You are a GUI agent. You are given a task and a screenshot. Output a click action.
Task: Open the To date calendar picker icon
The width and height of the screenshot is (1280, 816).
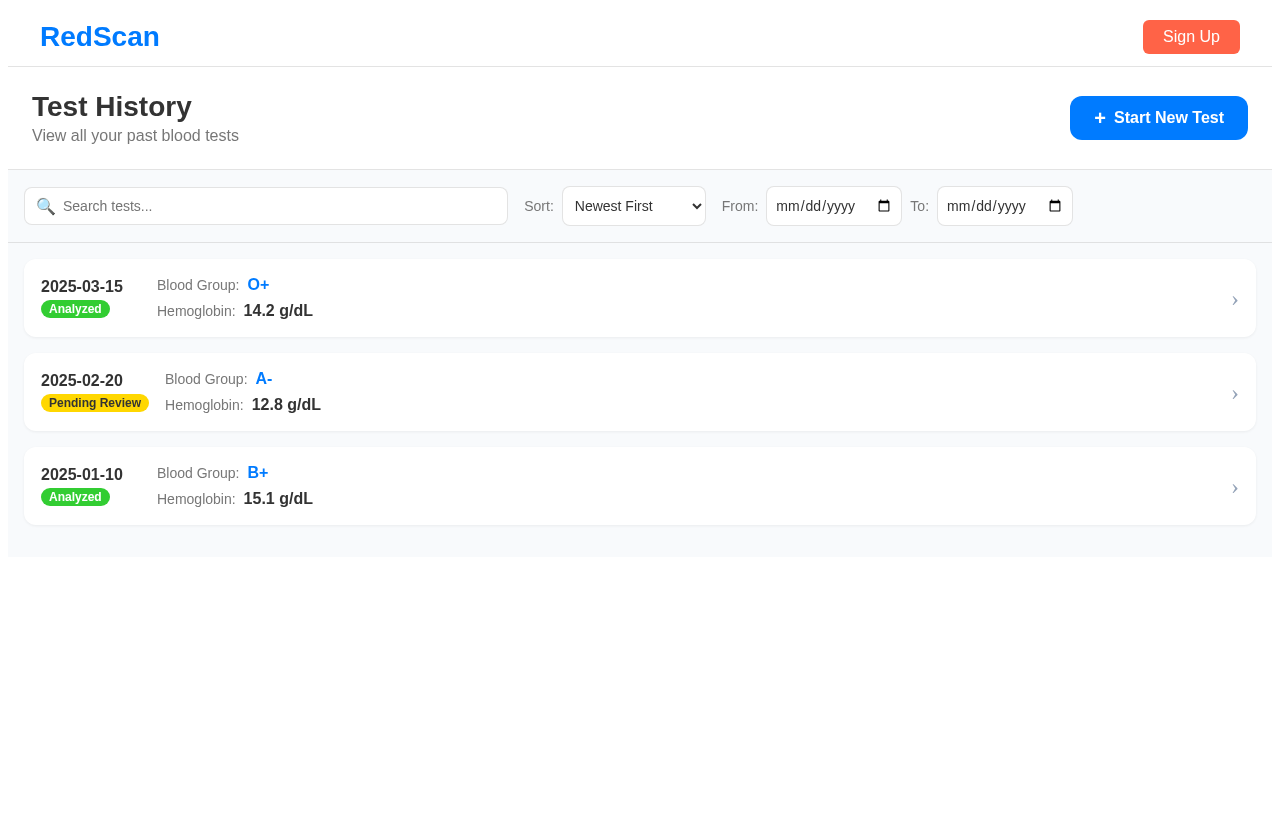[1055, 206]
